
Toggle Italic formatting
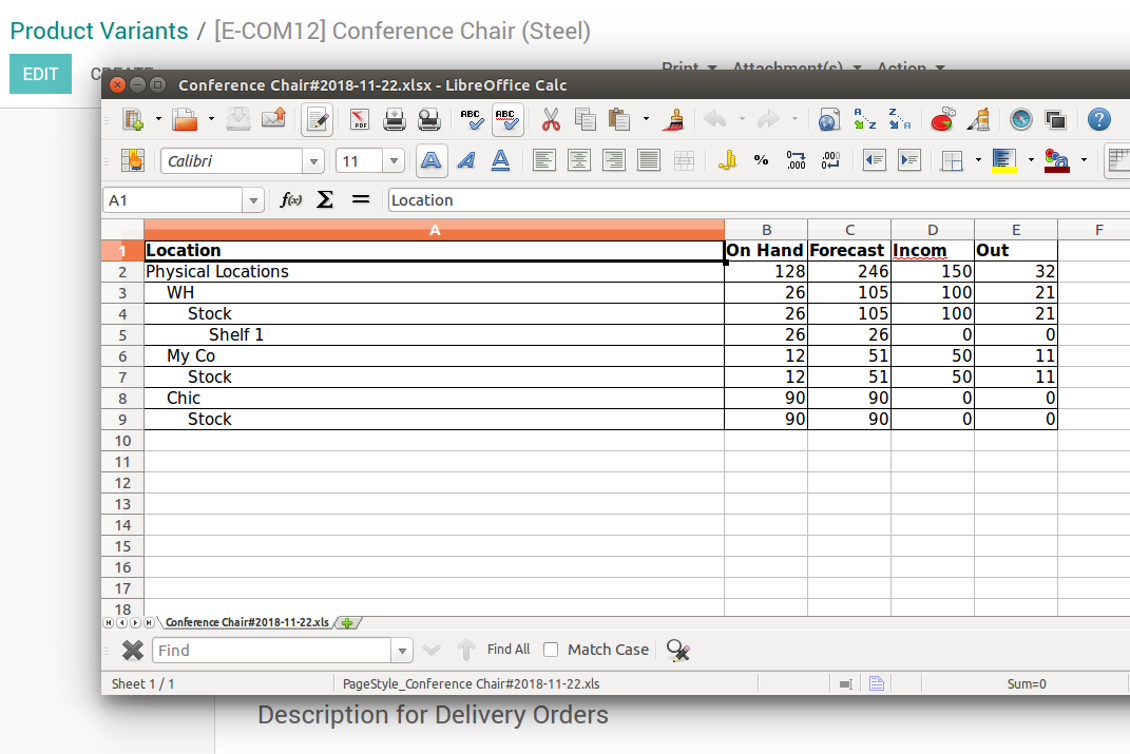[466, 160]
